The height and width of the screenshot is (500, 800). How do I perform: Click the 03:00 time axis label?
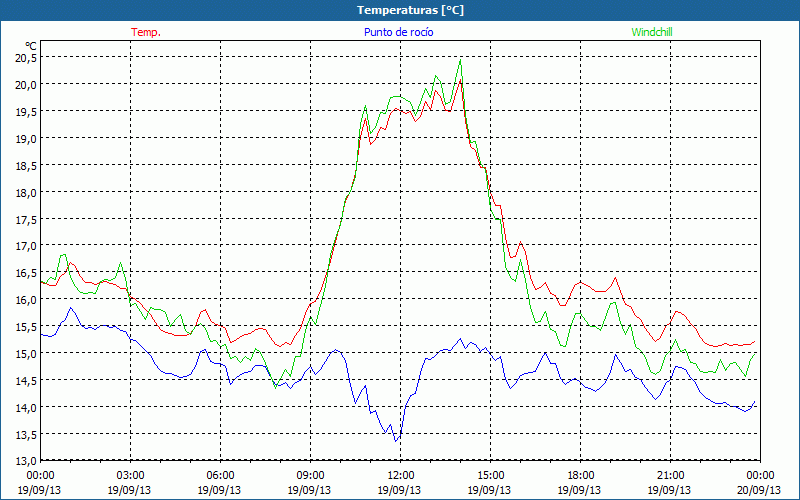tap(130, 476)
